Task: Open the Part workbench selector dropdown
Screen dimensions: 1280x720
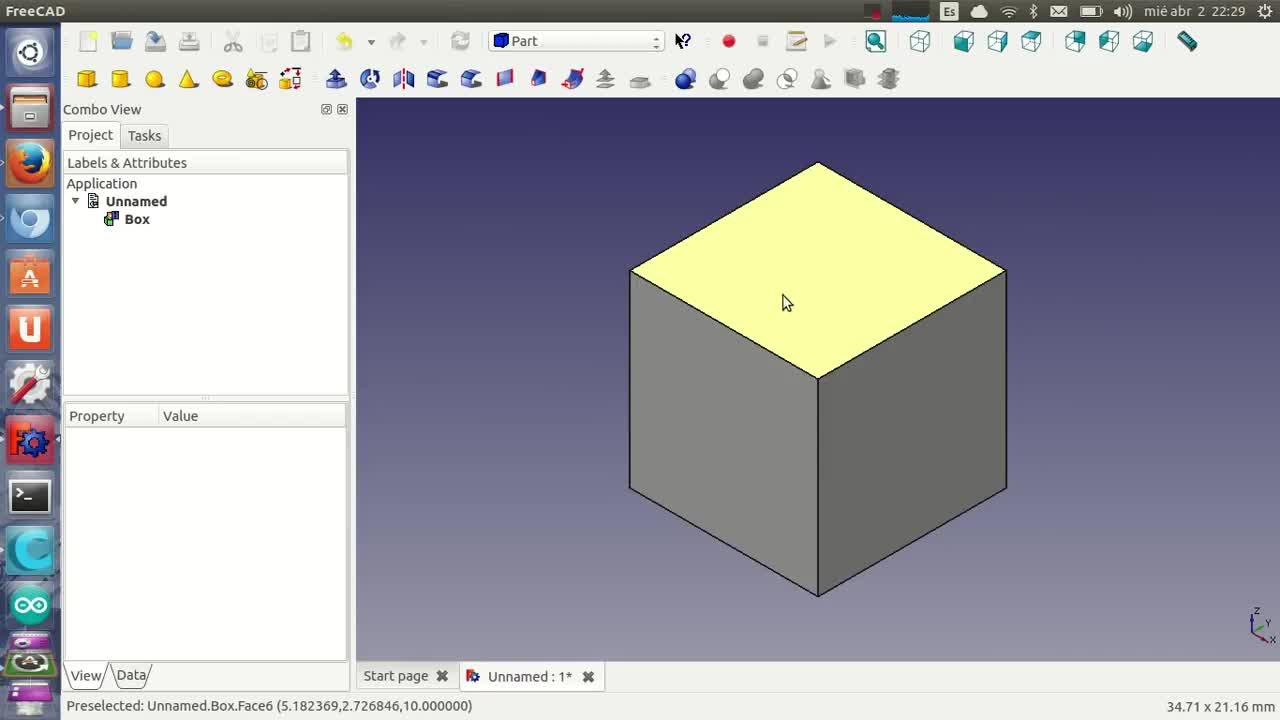Action: (x=577, y=41)
